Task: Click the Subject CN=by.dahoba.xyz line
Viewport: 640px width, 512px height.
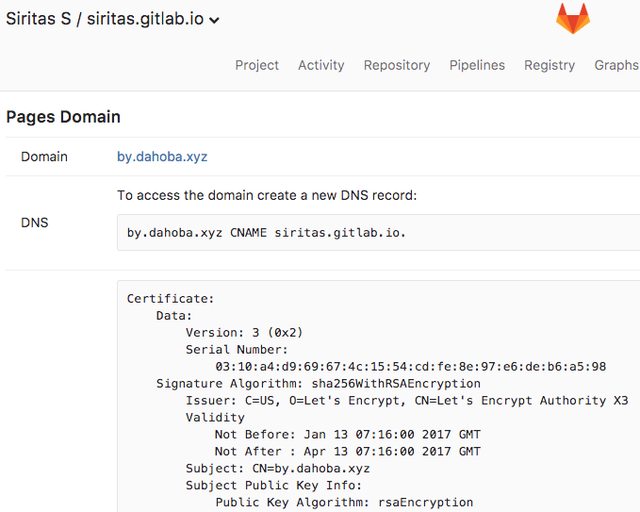Action: (x=277, y=468)
